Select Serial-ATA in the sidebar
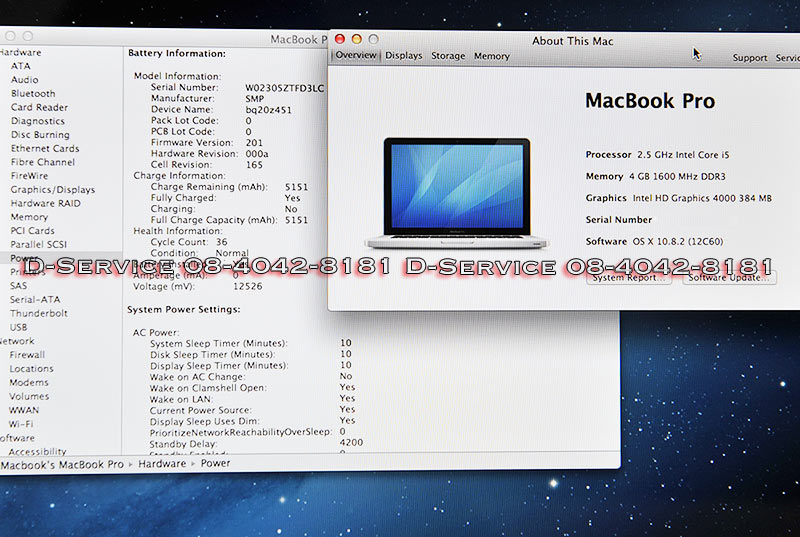 (x=35, y=300)
